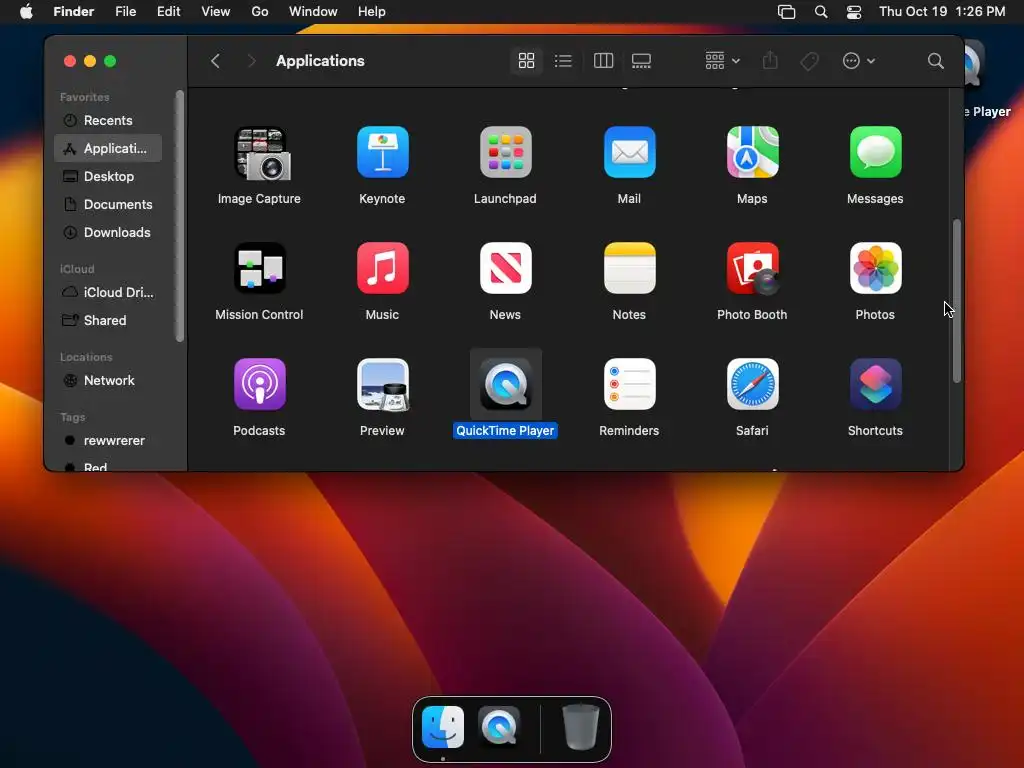Open Recents in the sidebar

click(108, 120)
